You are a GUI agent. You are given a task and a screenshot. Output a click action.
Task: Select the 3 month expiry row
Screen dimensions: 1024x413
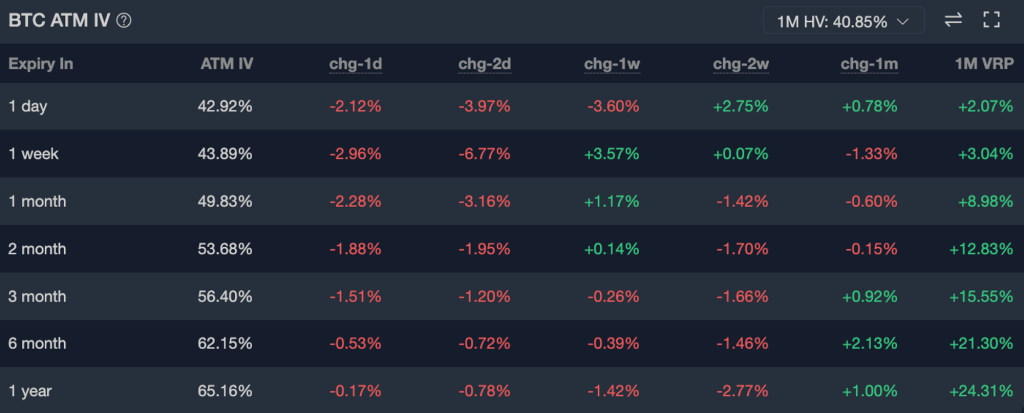pos(37,296)
